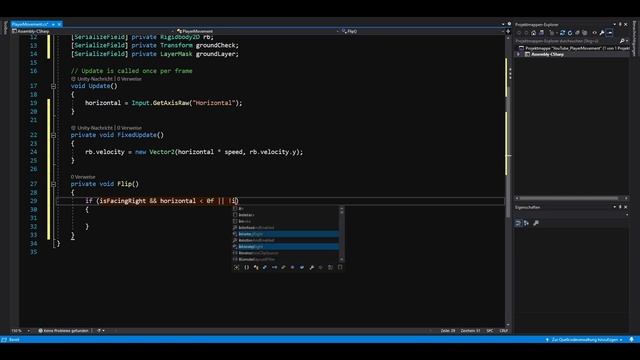Click the Projektmappen-Explorer search field
Viewport: 640px width, 360px height.
[567, 41]
